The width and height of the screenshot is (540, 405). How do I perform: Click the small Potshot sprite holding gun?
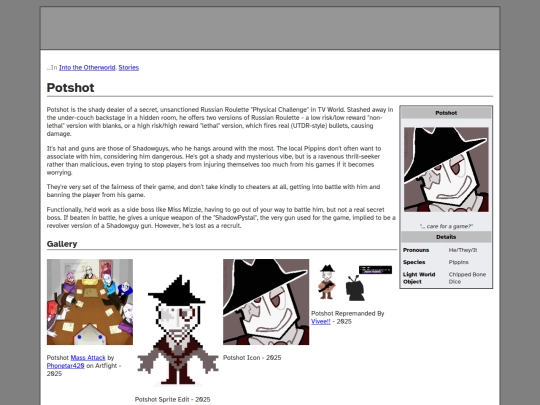(x=326, y=282)
